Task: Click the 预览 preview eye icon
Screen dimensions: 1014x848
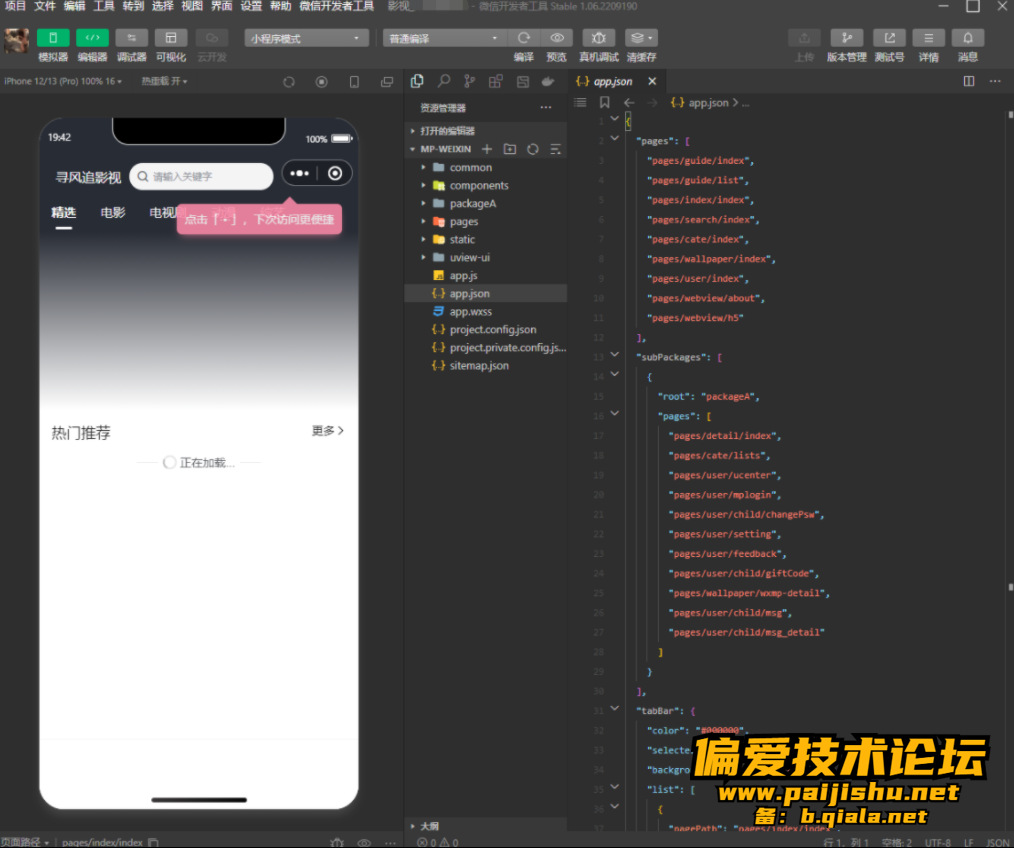Action: (x=556, y=38)
